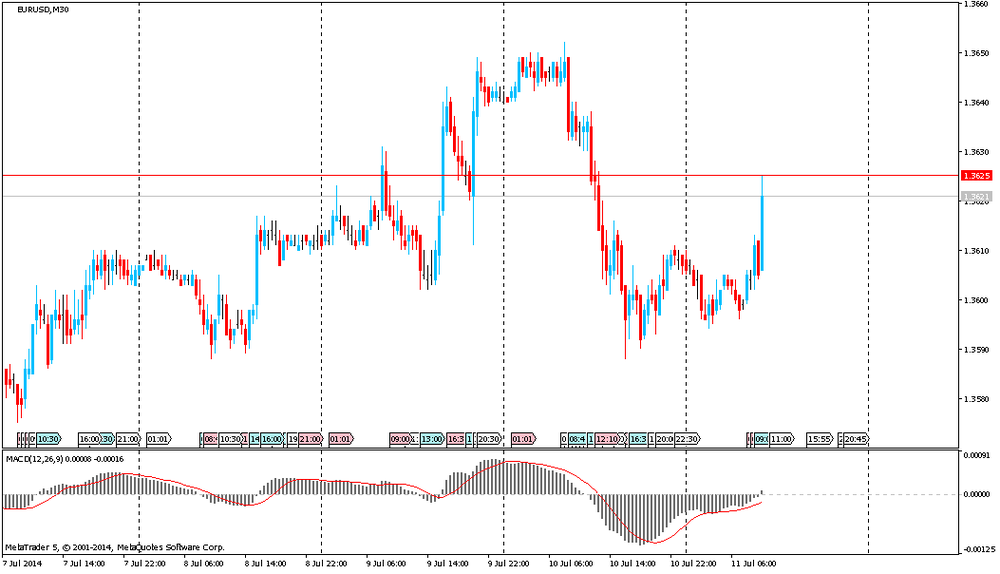Viewport: 1000px width, 574px height.
Task: Select the red horizontal price line
Action: (300, 175)
